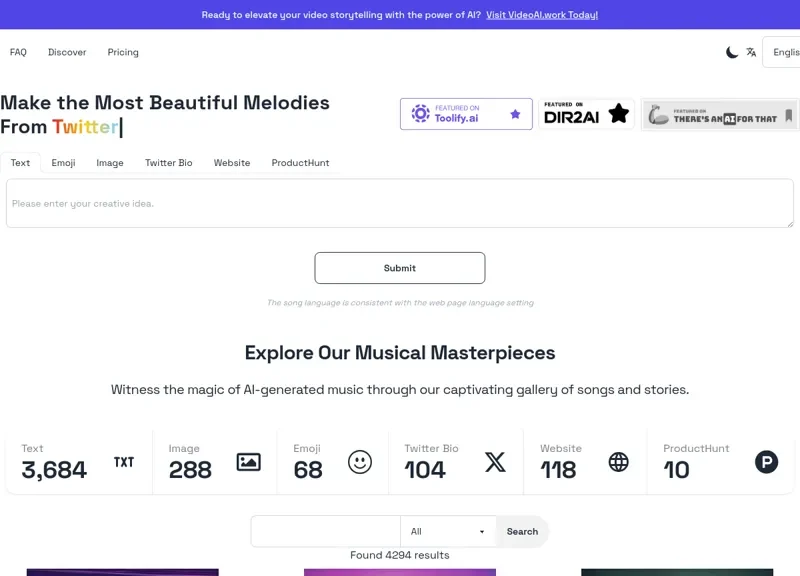Select the Text tab
The height and width of the screenshot is (576, 800).
point(20,163)
